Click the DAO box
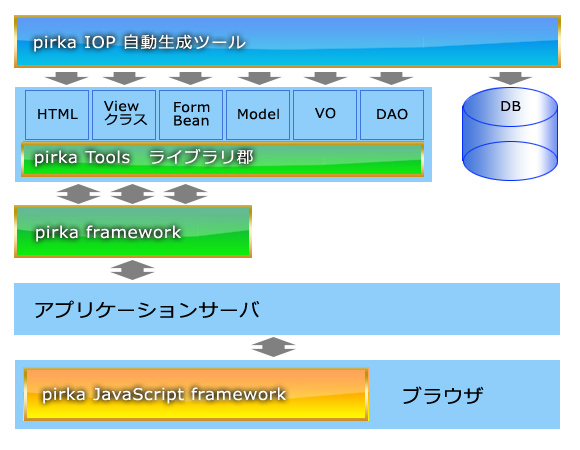This screenshot has width=580, height=450. pos(392,115)
